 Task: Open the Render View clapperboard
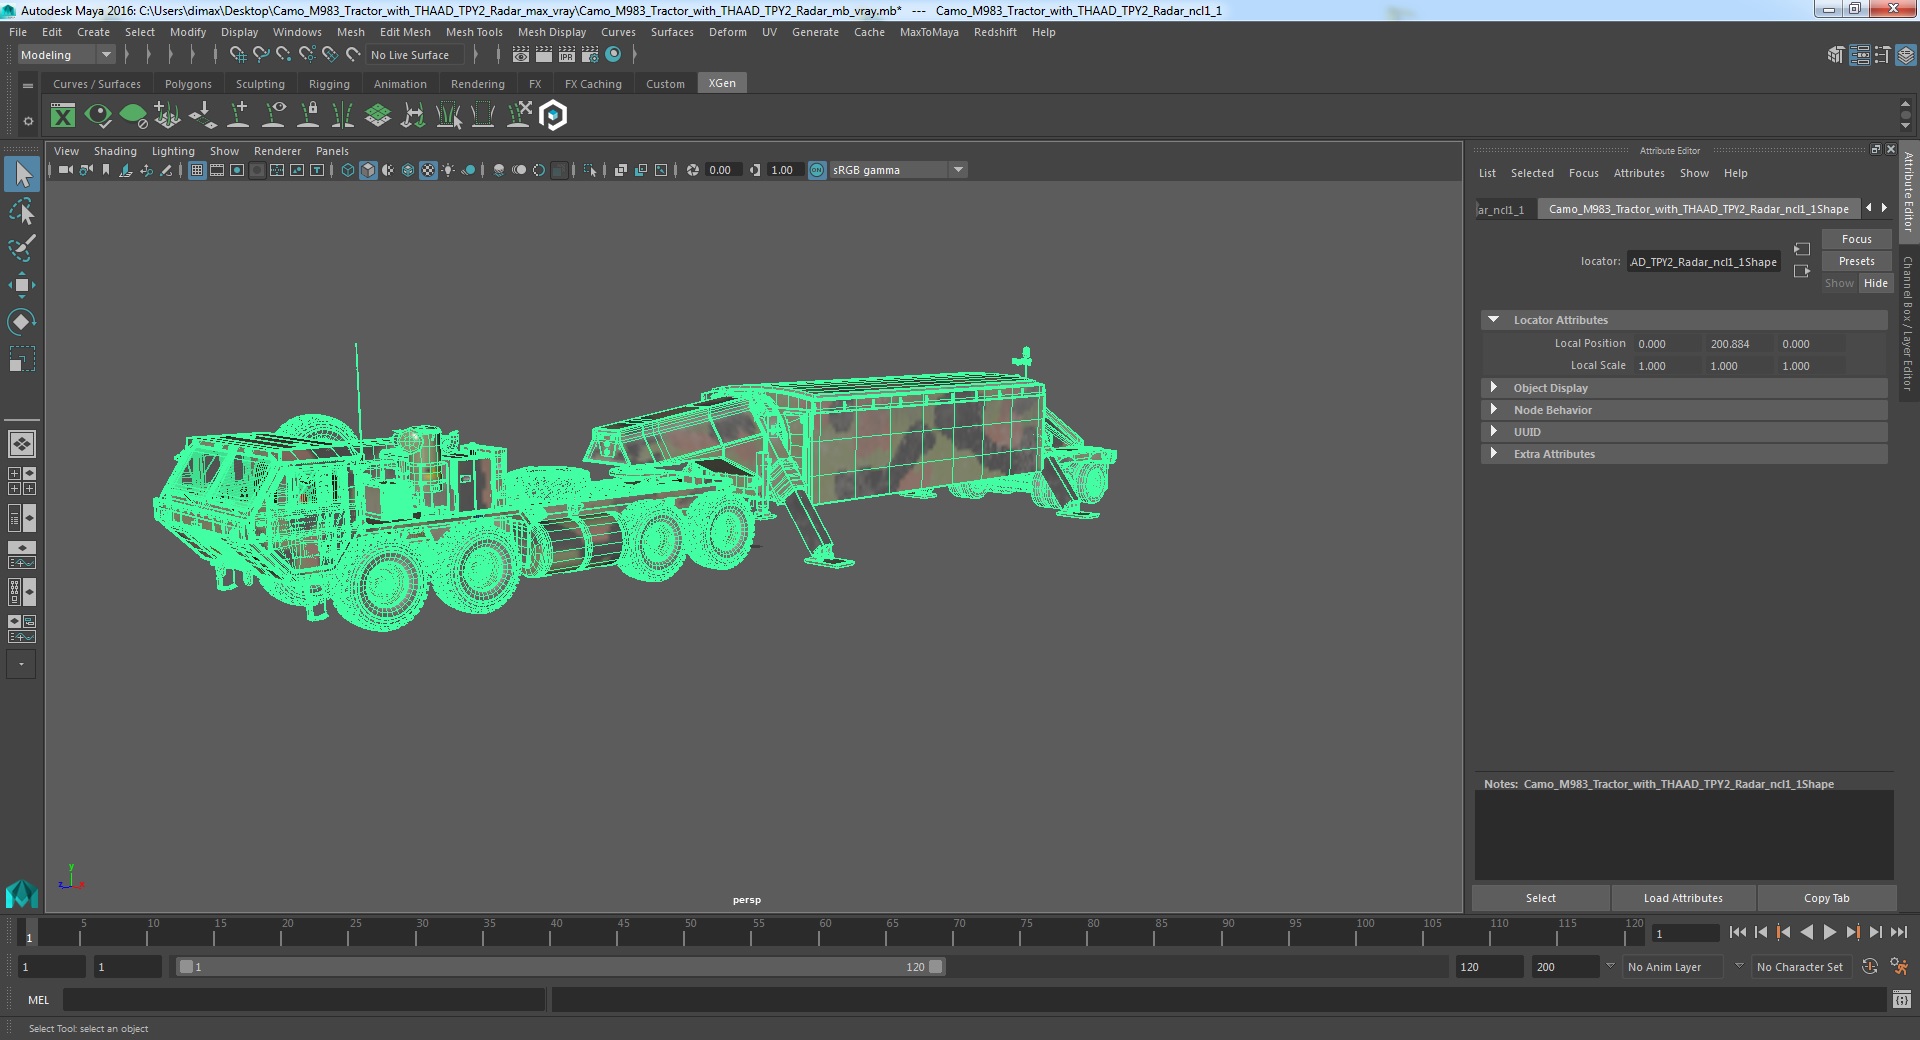click(x=521, y=55)
